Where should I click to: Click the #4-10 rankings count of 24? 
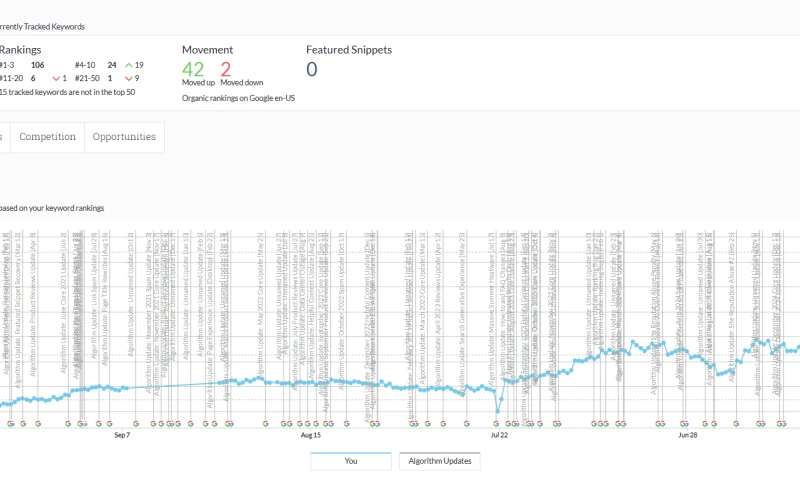coord(112,64)
